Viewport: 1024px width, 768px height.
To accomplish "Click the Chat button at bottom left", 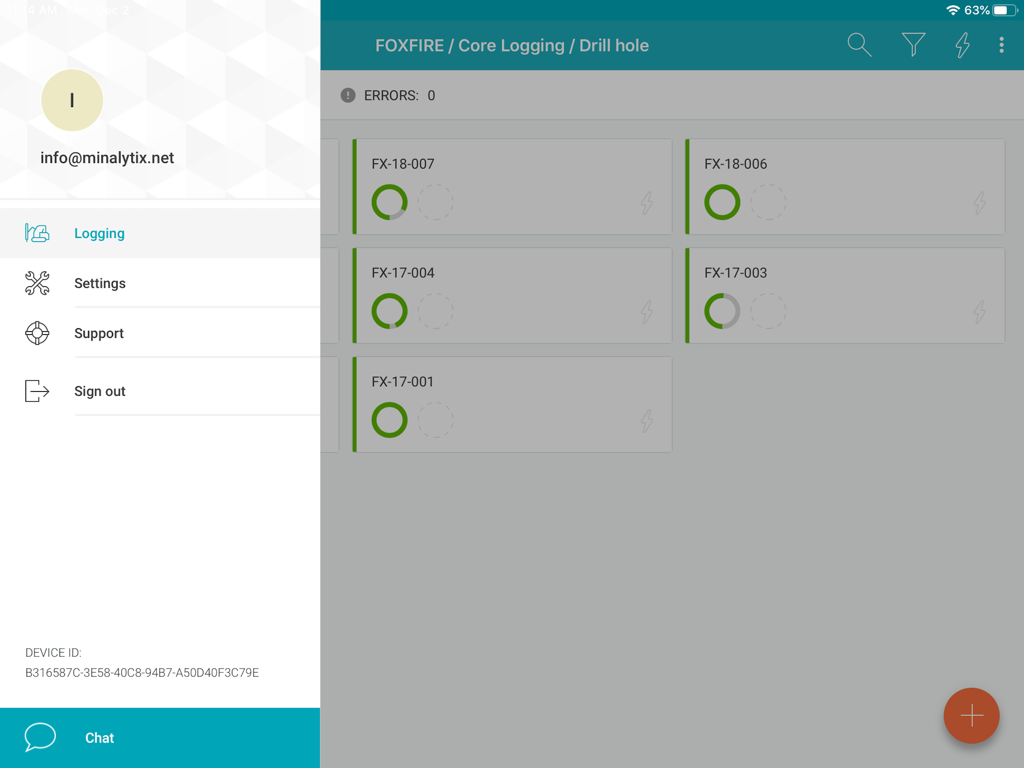I will 99,737.
